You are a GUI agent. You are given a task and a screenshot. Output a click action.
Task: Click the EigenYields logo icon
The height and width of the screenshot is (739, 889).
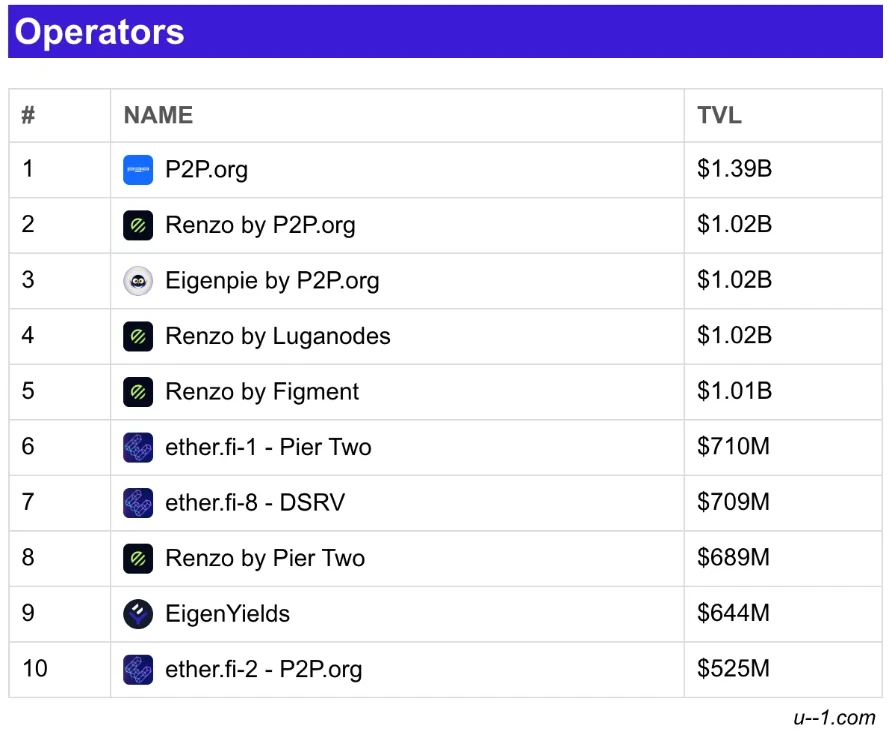tap(138, 614)
